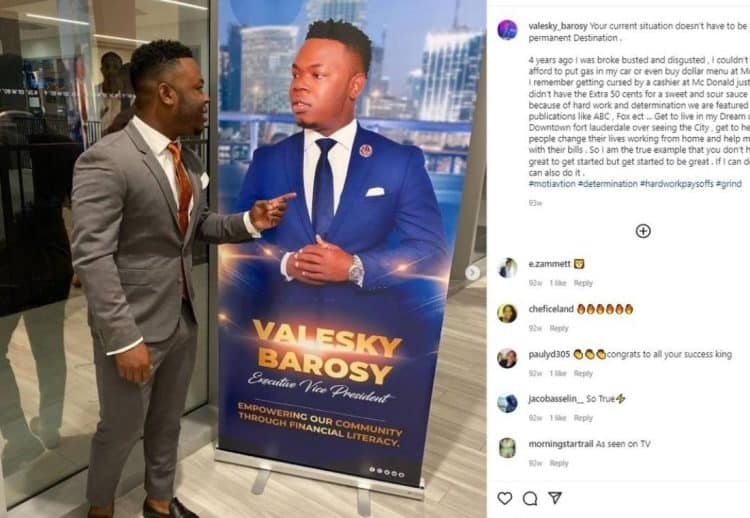This screenshot has width=750, height=518.
Task: Reply to cheficeland's comment
Action: 559,328
